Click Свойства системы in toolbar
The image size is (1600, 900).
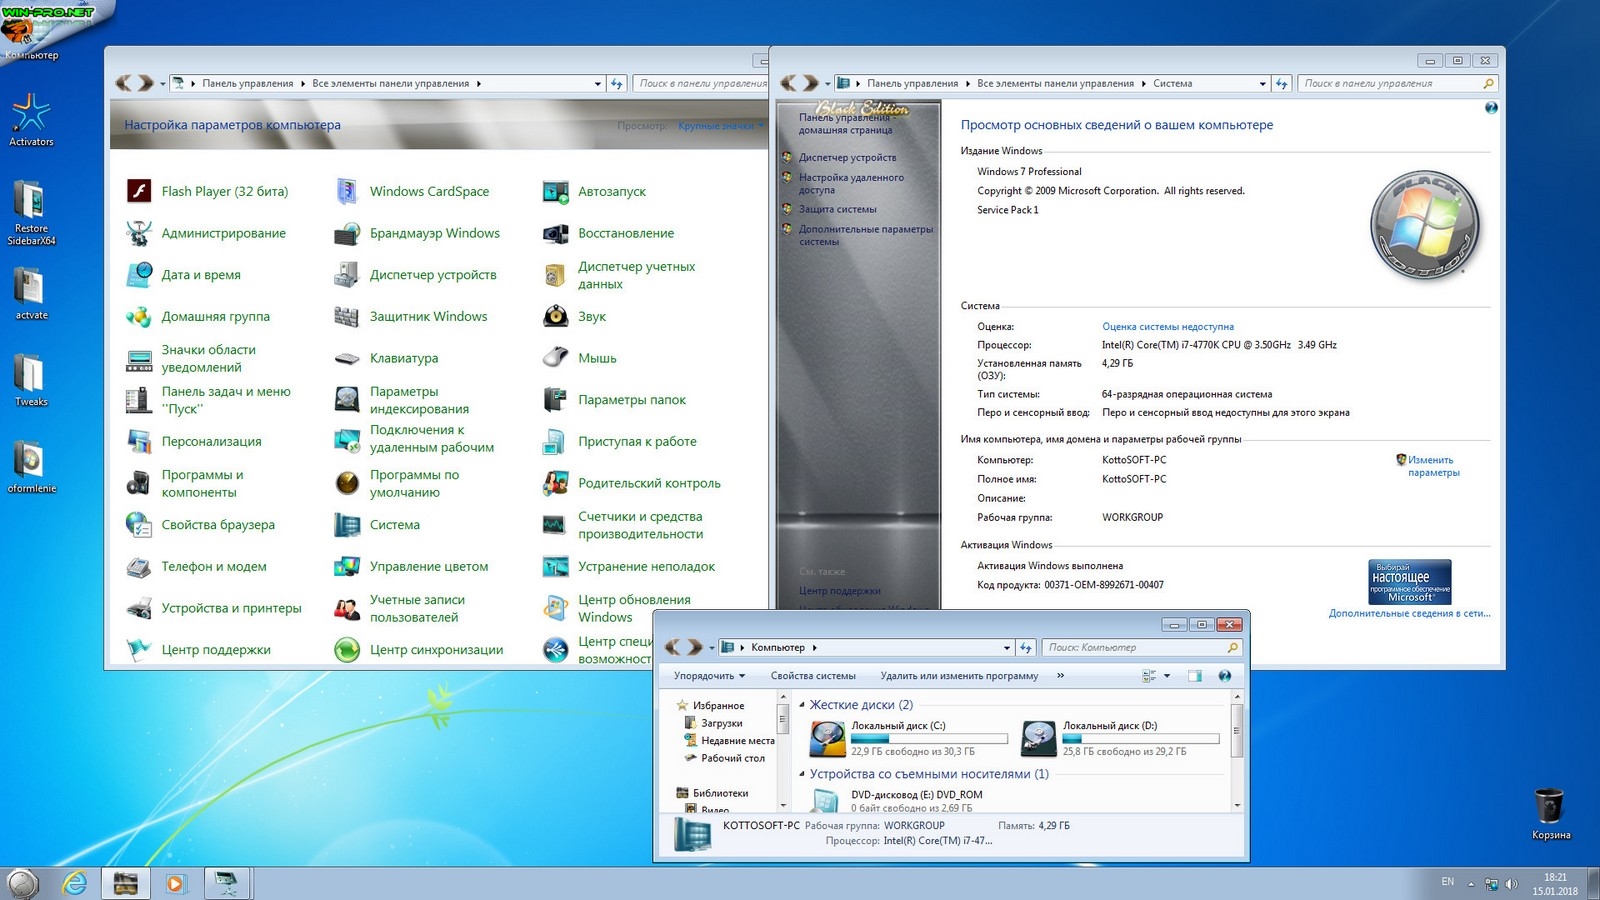812,676
